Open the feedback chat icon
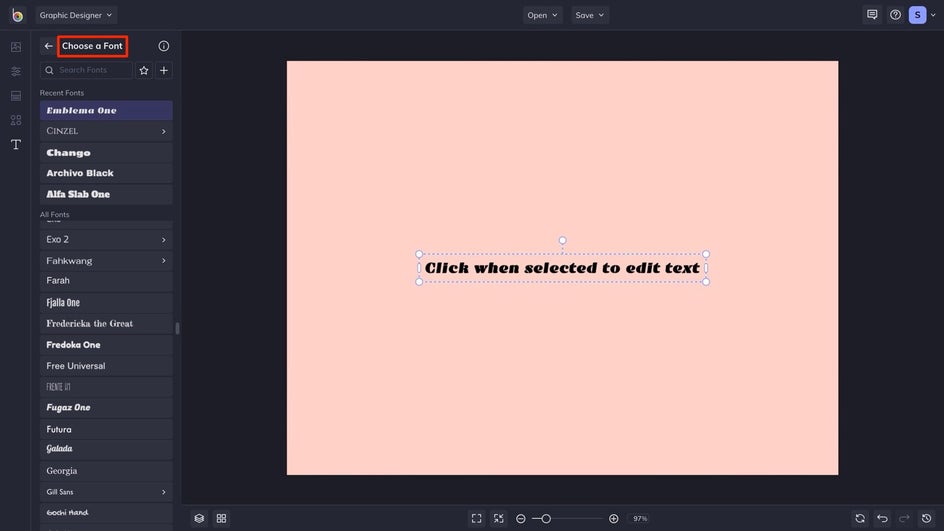 [x=872, y=15]
